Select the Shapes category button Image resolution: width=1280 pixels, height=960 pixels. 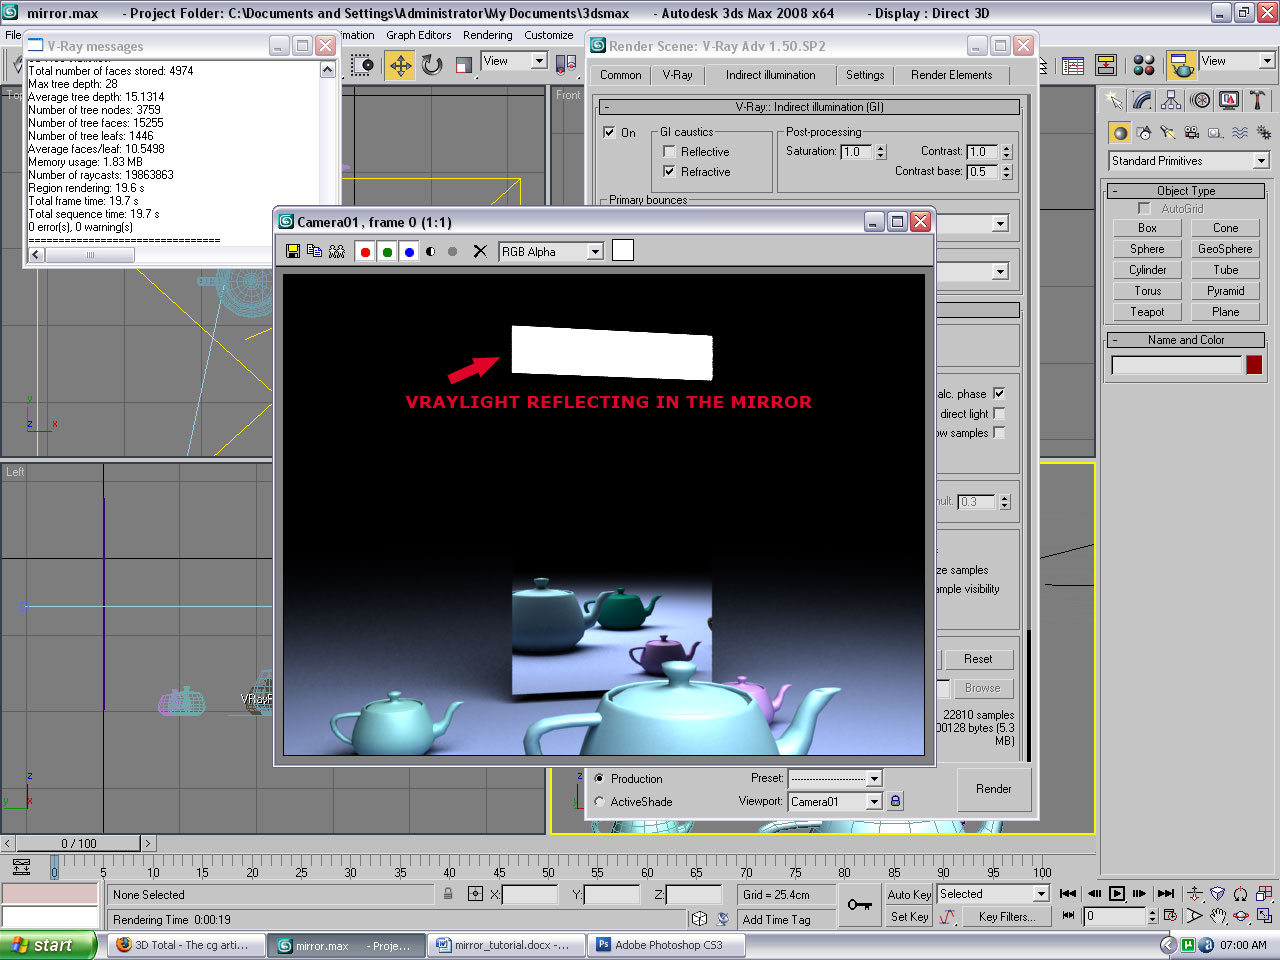[1144, 132]
